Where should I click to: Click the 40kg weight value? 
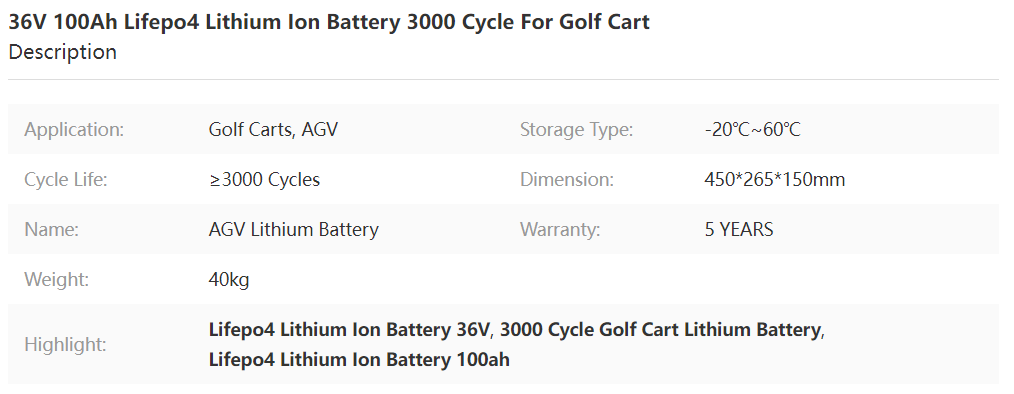(229, 279)
